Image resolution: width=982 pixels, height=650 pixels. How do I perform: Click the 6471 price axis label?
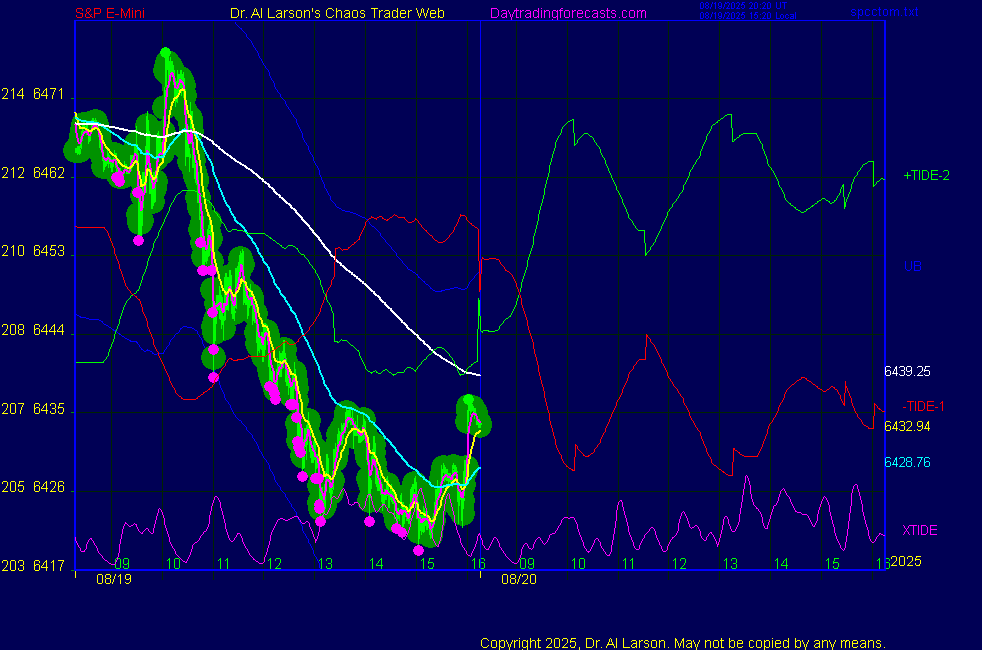click(x=48, y=95)
